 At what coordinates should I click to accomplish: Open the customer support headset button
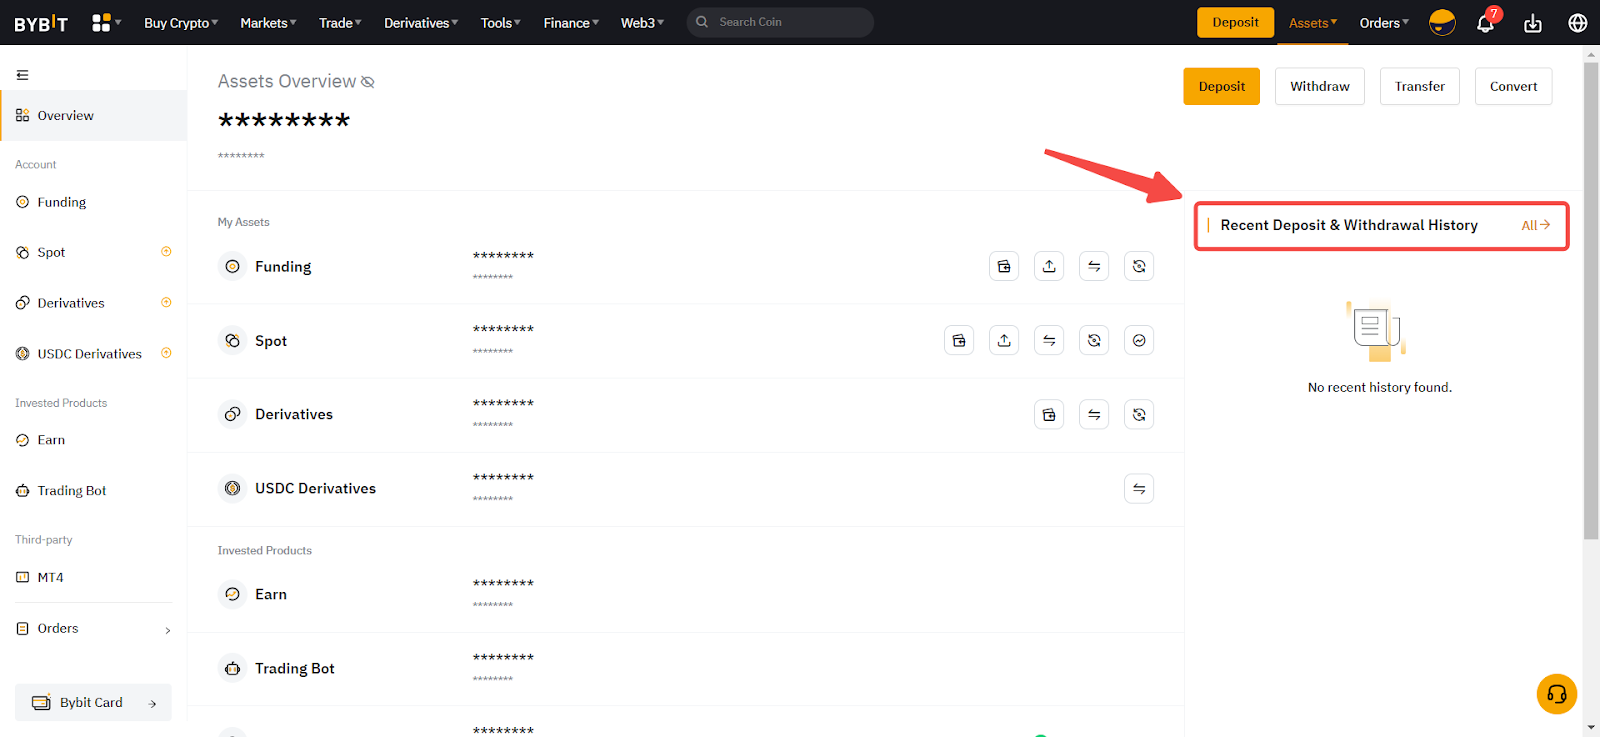[x=1556, y=694]
